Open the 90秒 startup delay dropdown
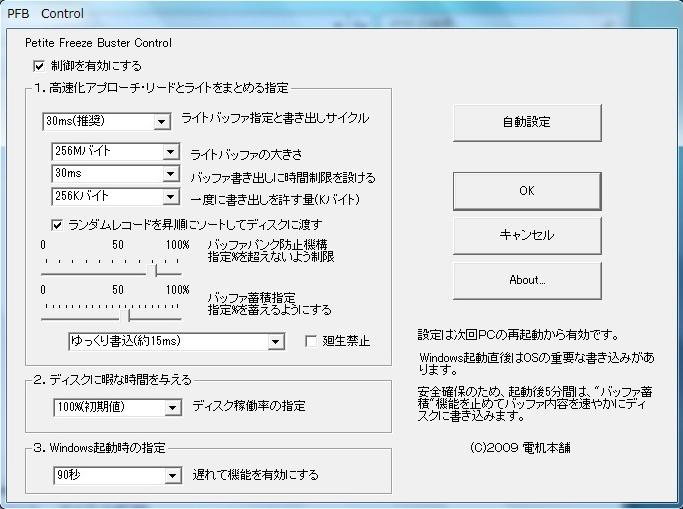683x509 pixels. 117,475
